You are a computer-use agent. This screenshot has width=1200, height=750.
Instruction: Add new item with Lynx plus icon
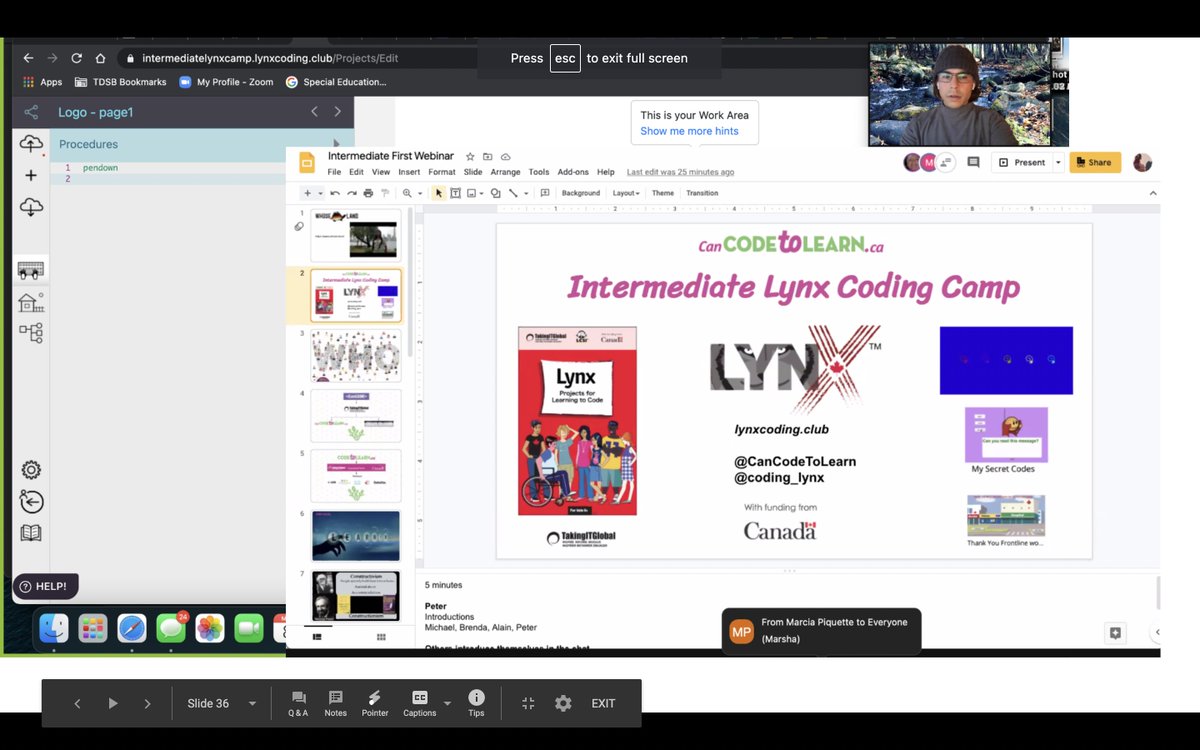click(x=31, y=175)
